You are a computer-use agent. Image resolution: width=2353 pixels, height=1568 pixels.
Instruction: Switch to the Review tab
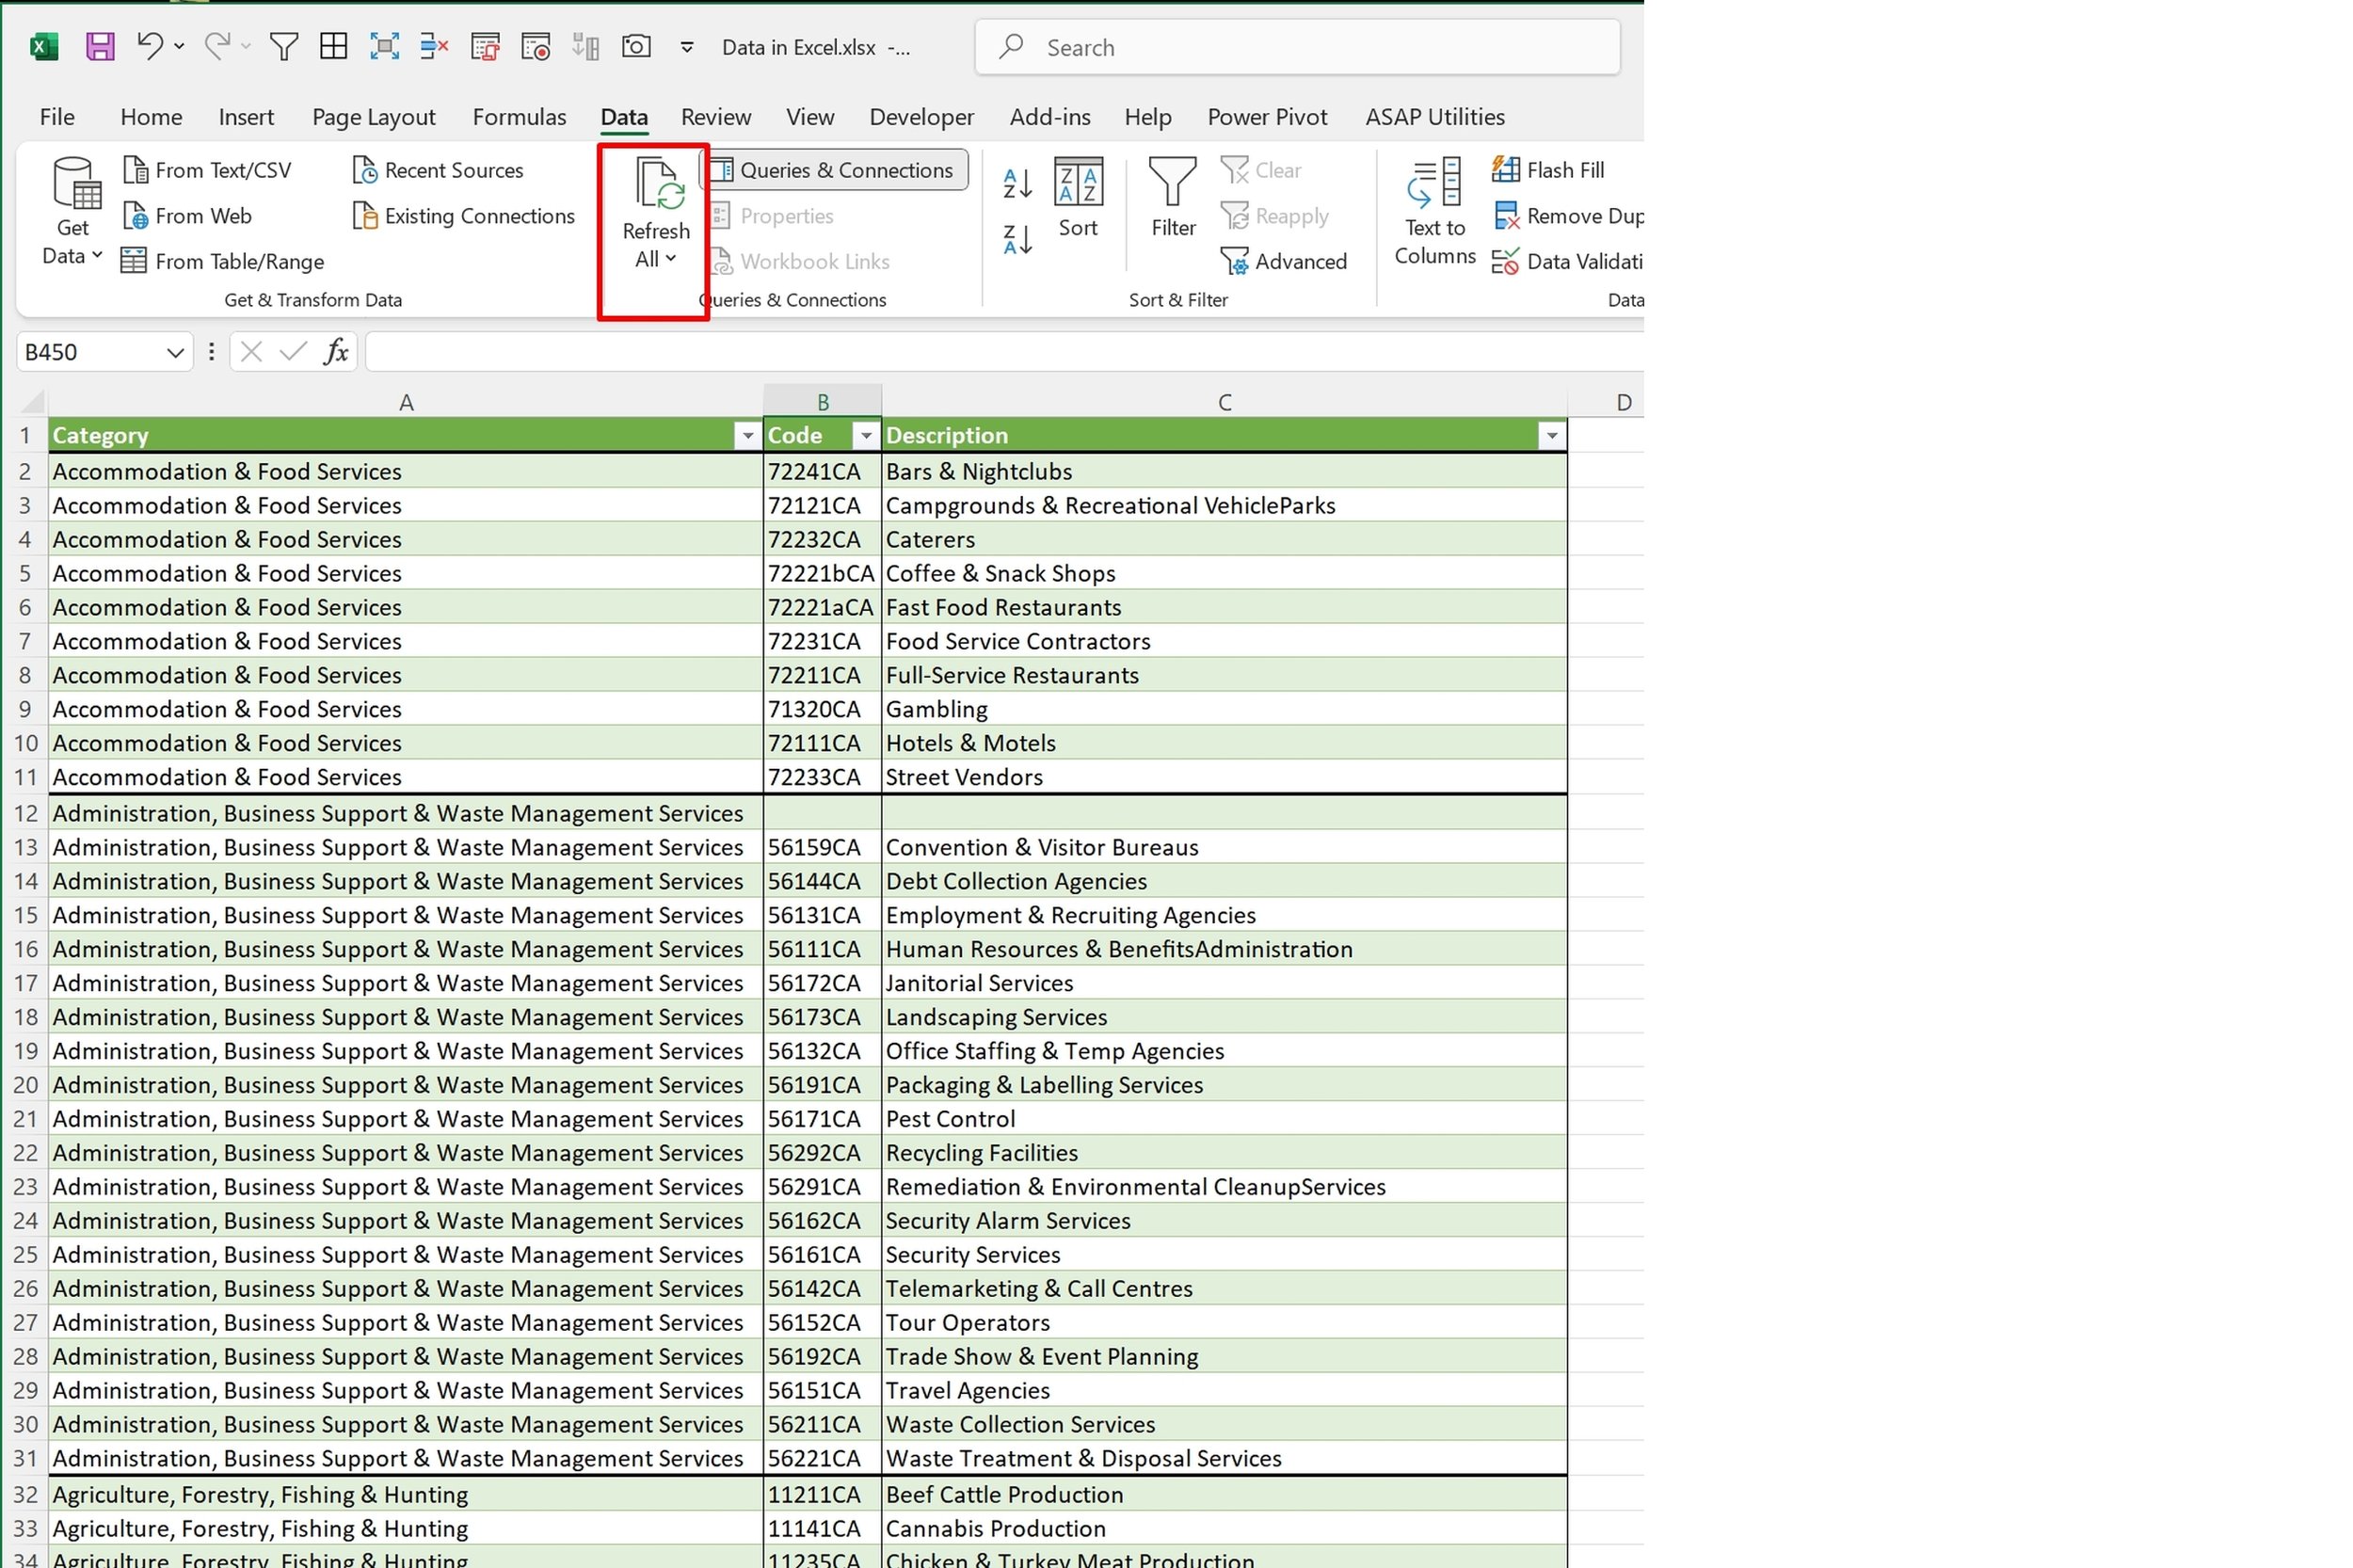pyautogui.click(x=716, y=117)
